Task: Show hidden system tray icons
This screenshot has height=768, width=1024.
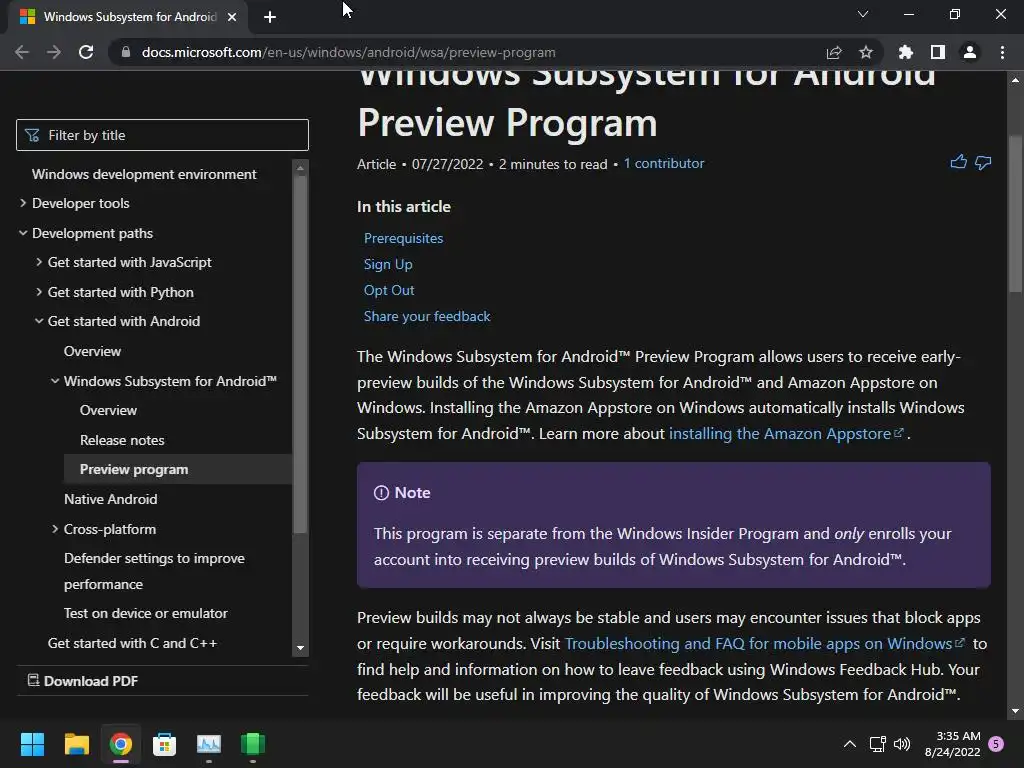Action: (850, 744)
